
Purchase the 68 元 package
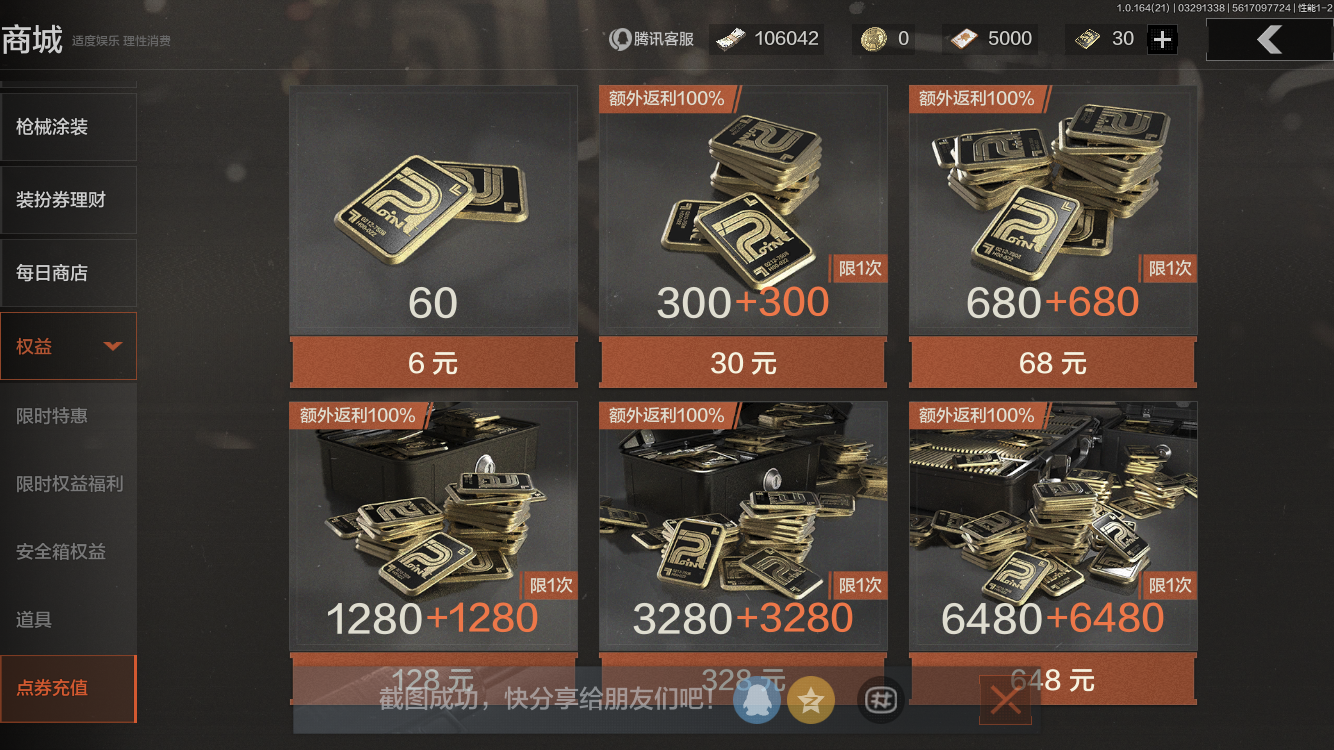[x=1053, y=363]
